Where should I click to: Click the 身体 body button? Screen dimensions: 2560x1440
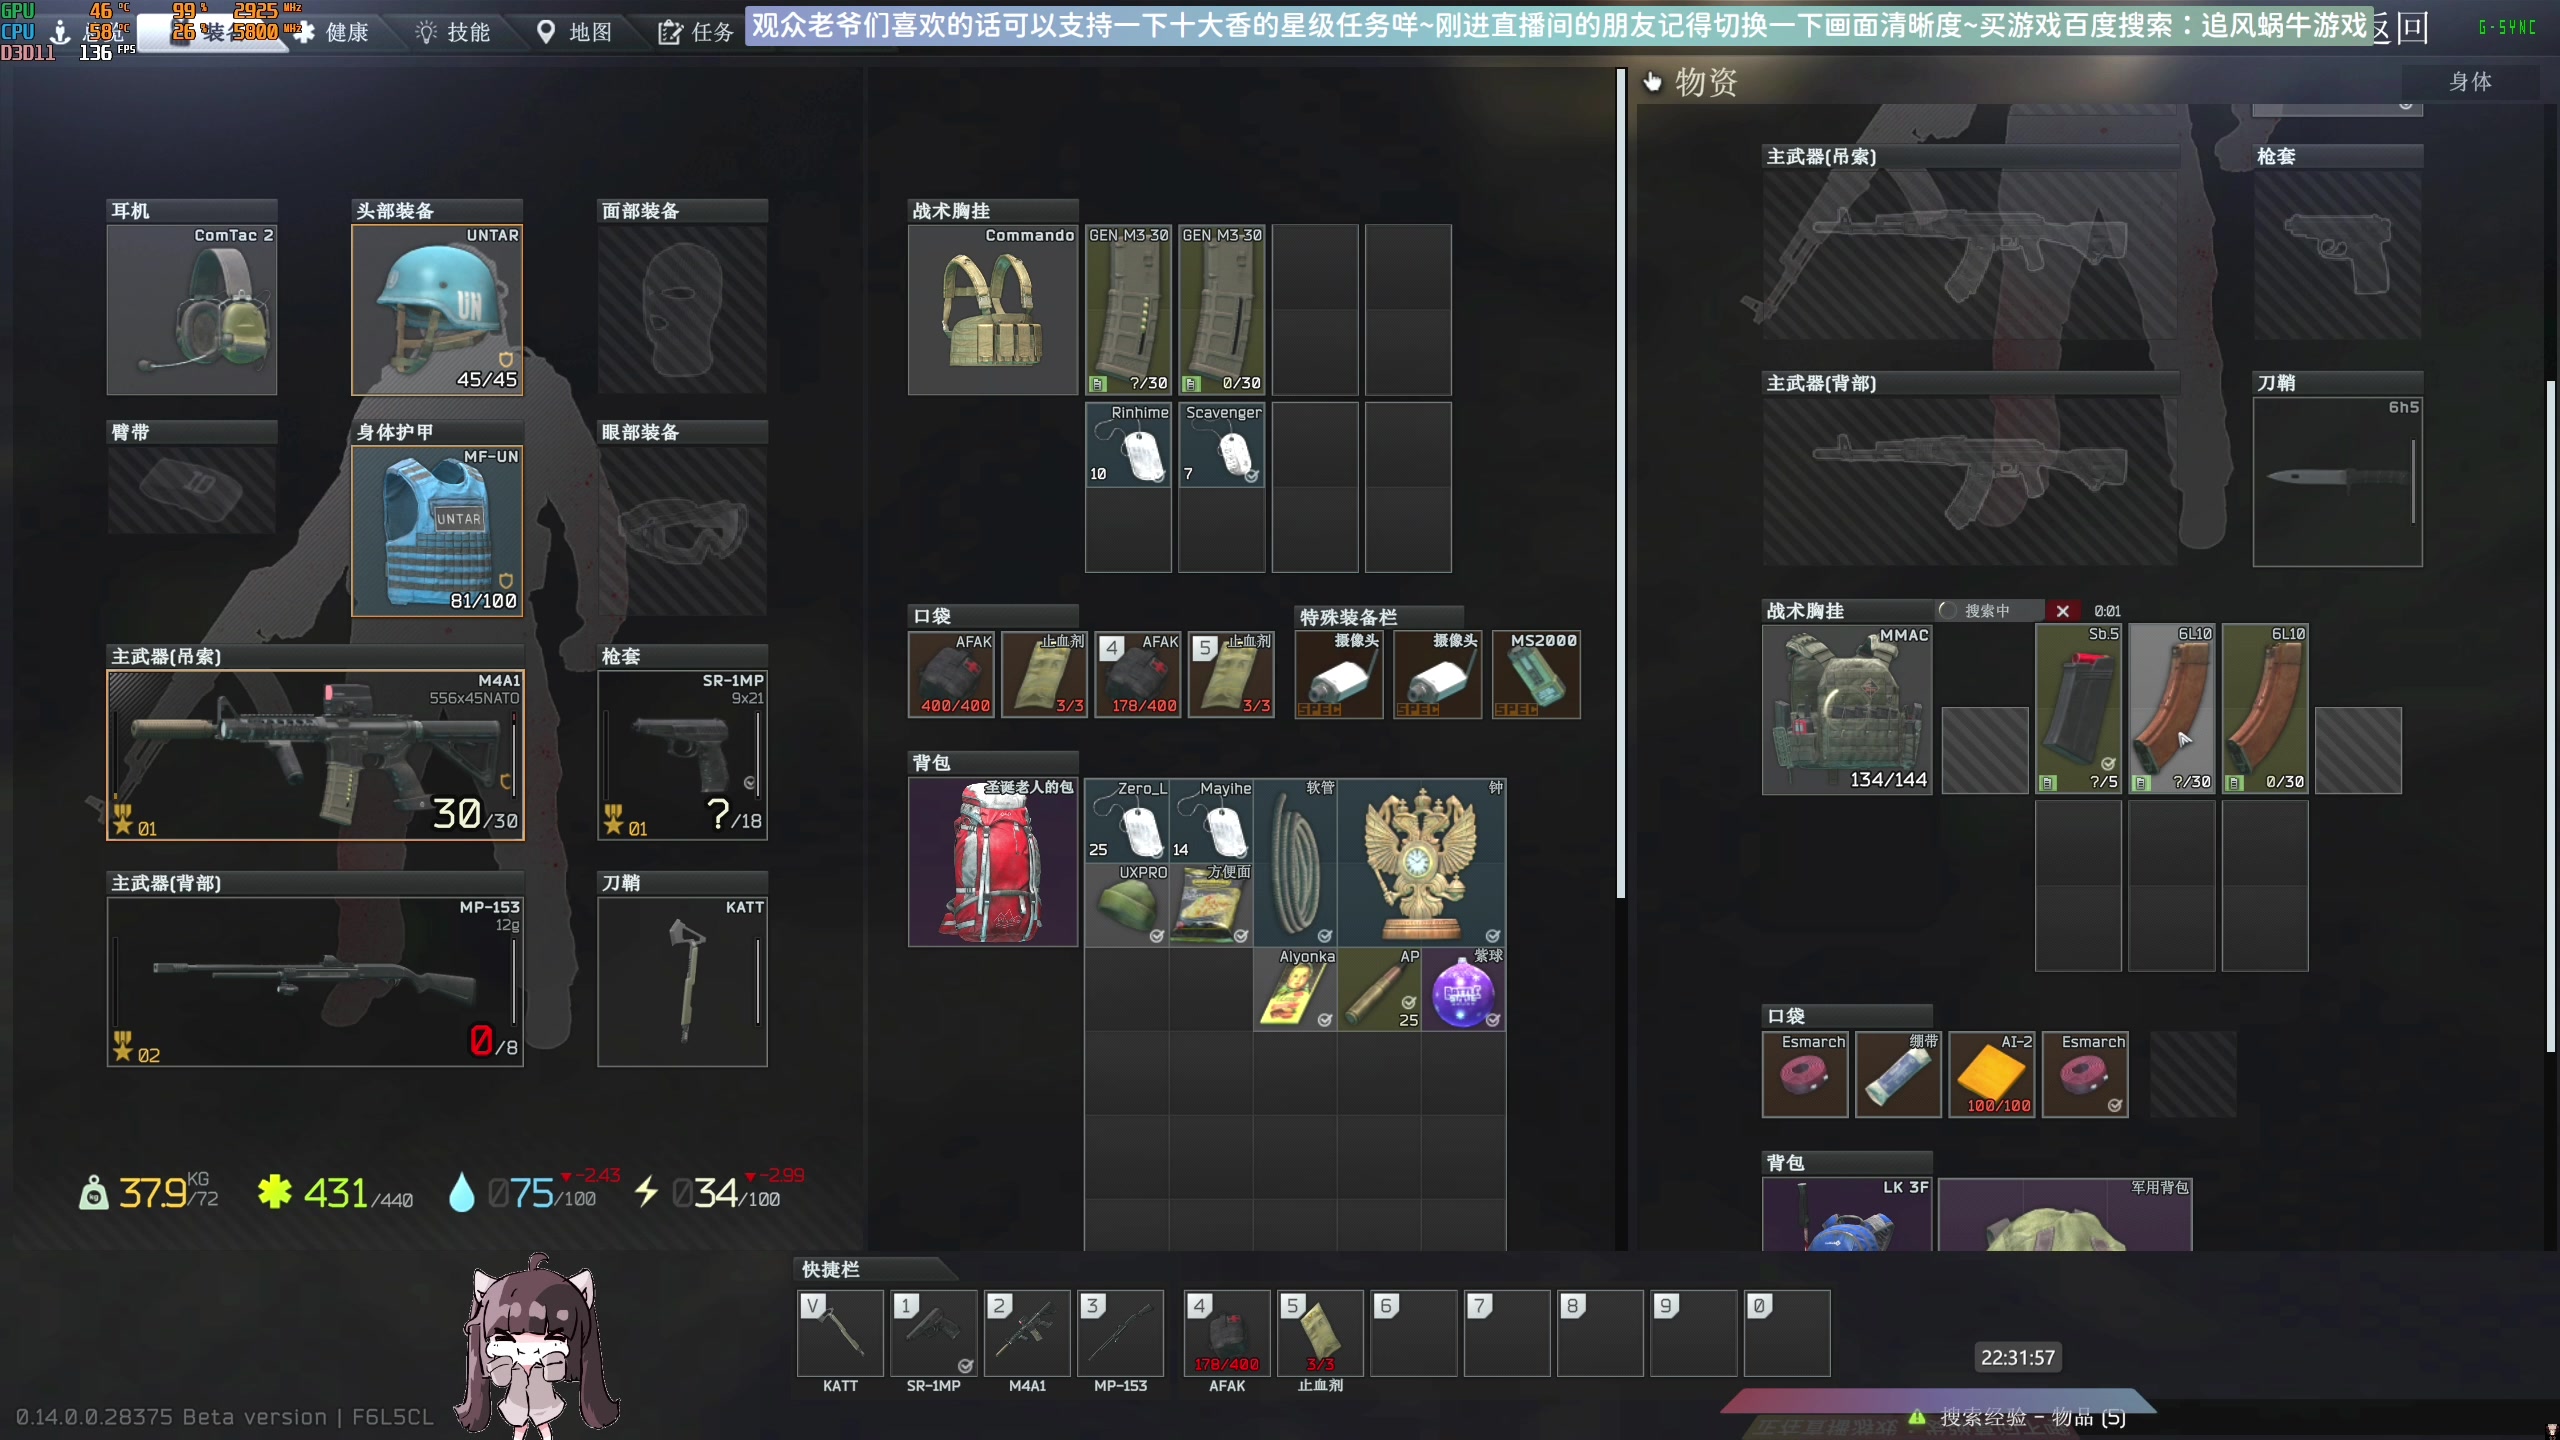2469,82
